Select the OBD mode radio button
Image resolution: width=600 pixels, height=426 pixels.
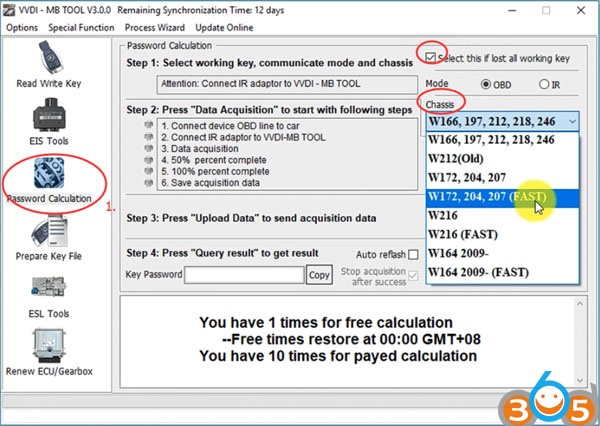coord(486,84)
